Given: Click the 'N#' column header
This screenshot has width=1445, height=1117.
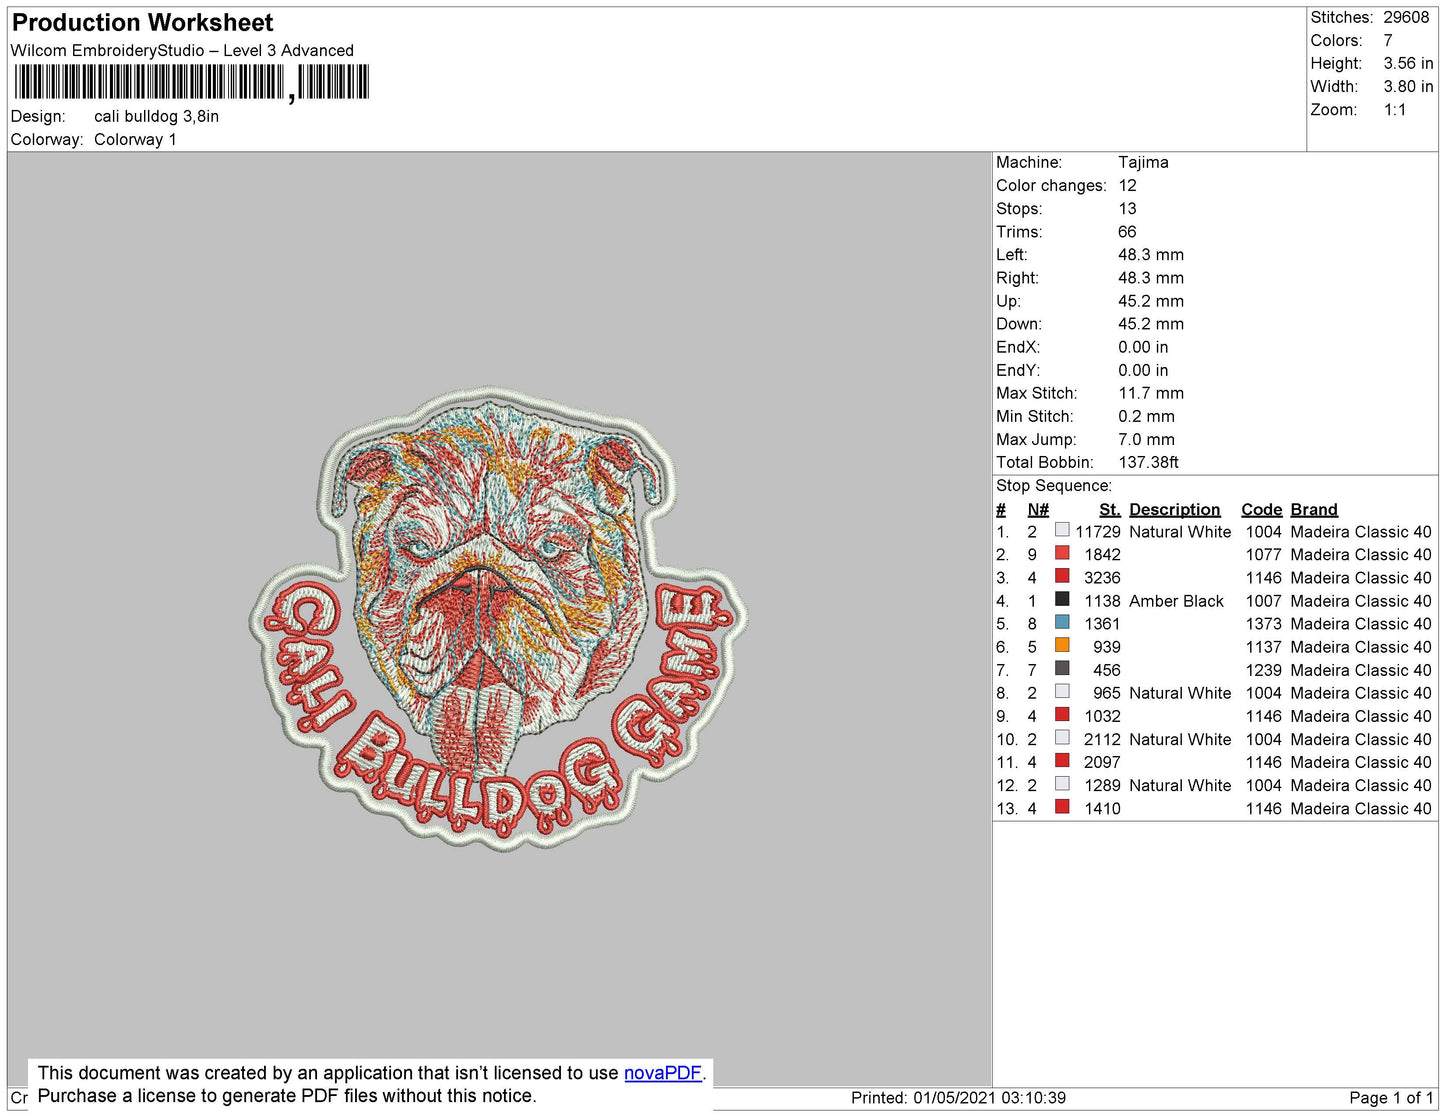Looking at the screenshot, I should pyautogui.click(x=1038, y=510).
